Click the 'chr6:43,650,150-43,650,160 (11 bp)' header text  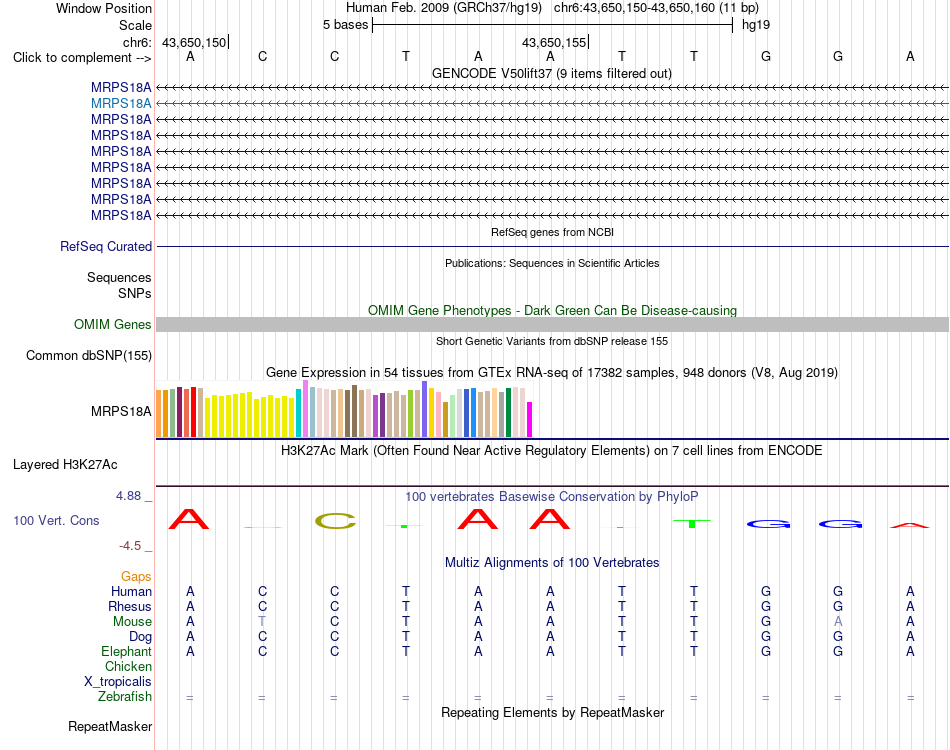[x=656, y=8]
